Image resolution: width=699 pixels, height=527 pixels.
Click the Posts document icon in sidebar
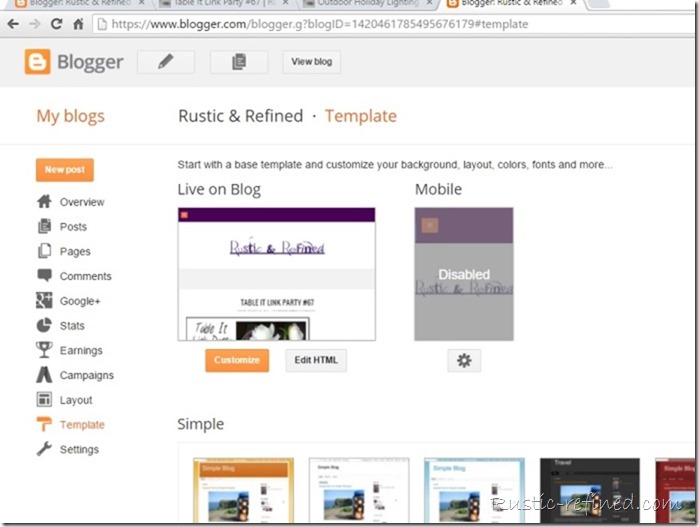44,226
